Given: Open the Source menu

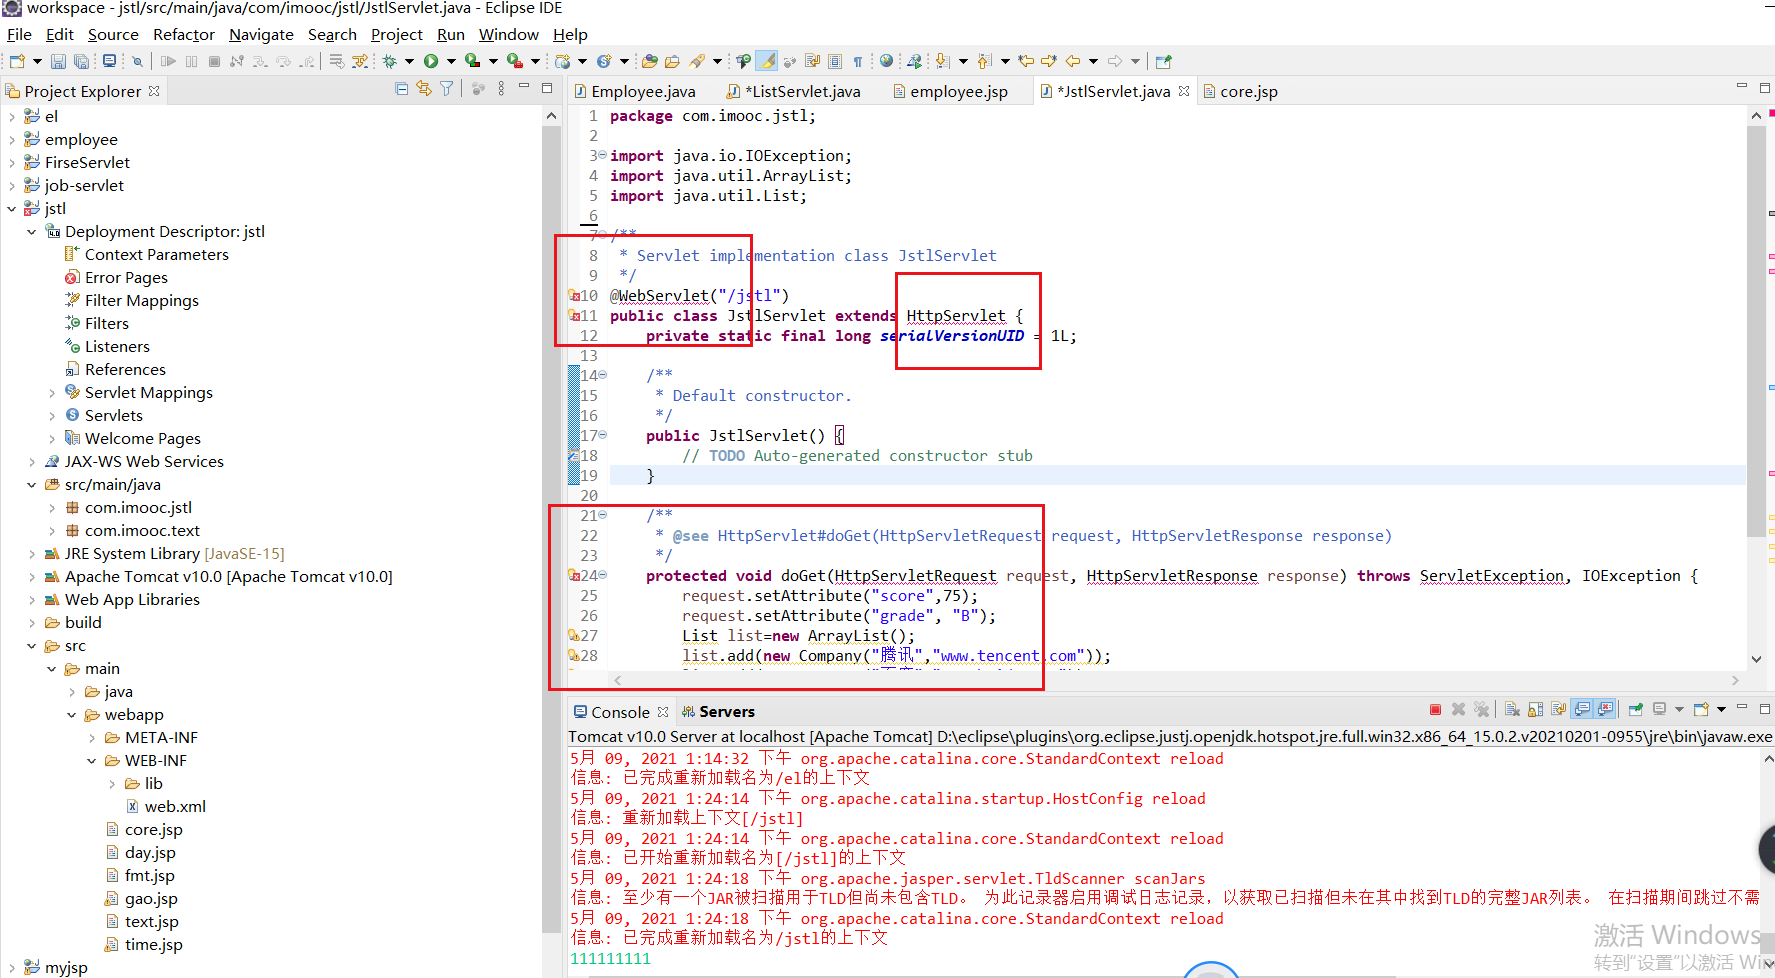Looking at the screenshot, I should pyautogui.click(x=113, y=34).
